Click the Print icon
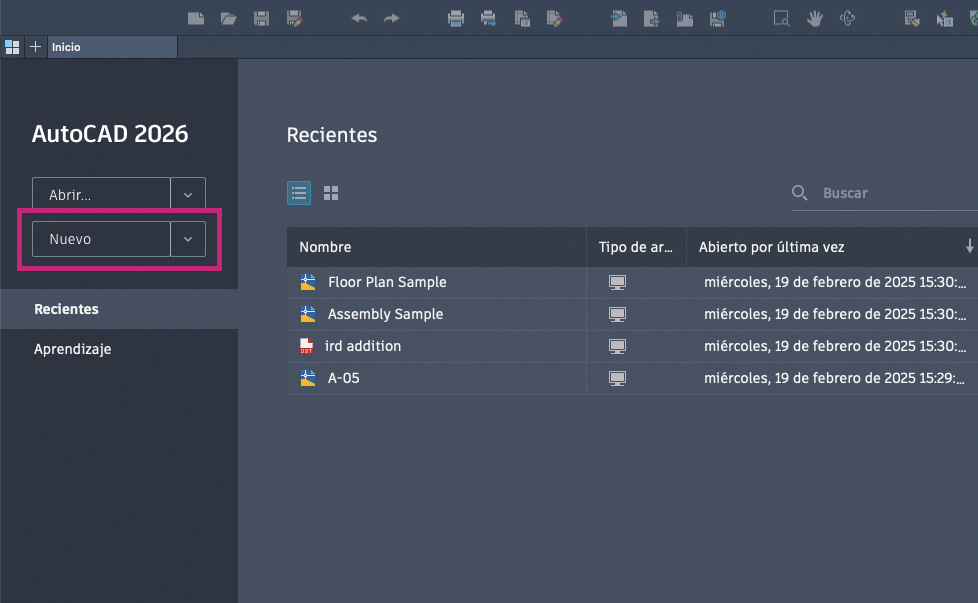The width and height of the screenshot is (978, 603). 456,19
